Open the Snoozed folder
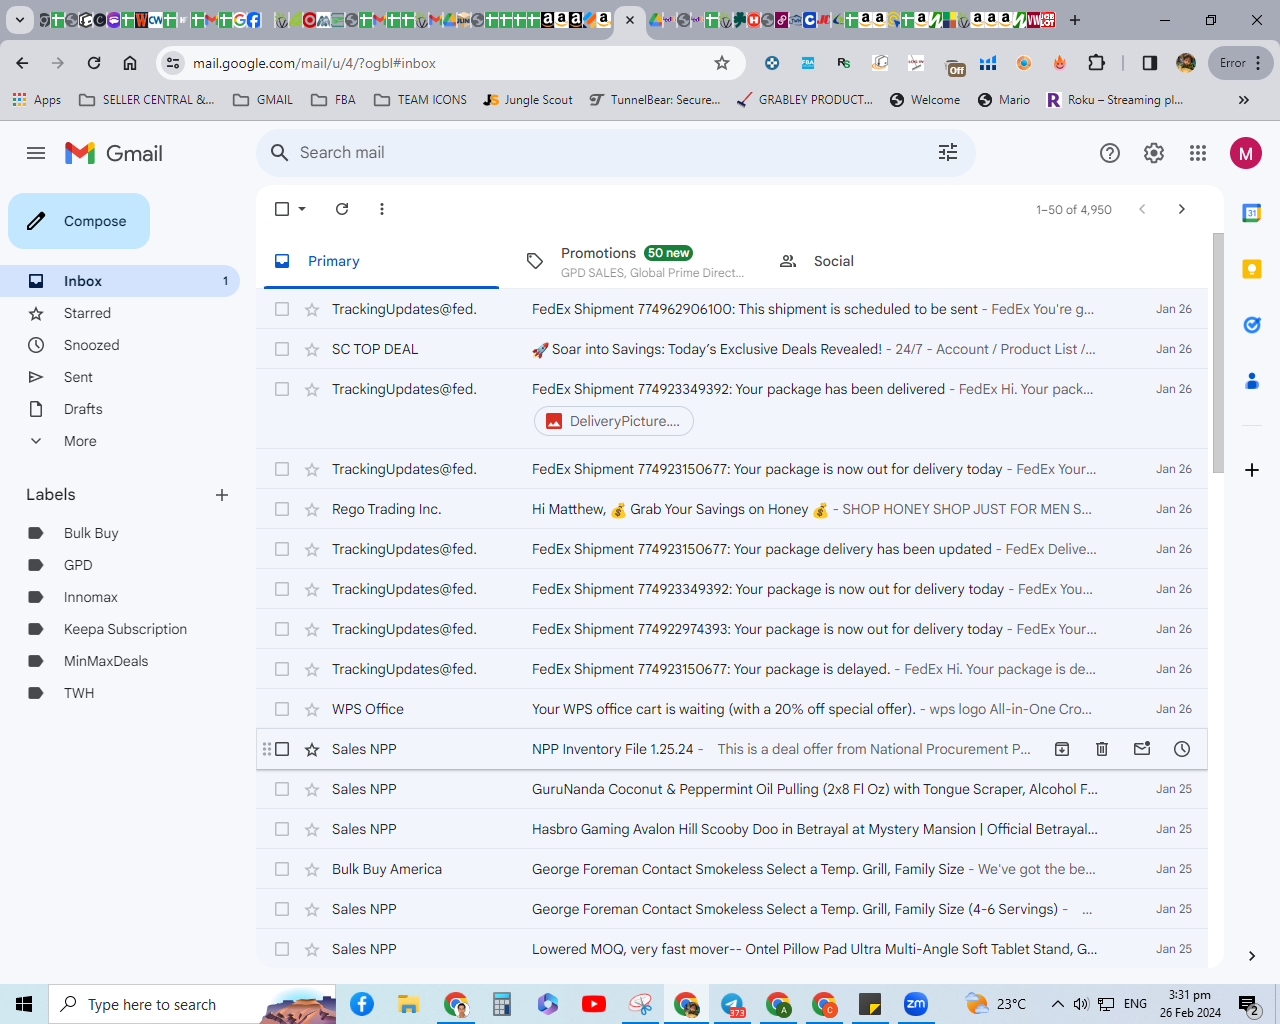The width and height of the screenshot is (1280, 1024). click(120, 345)
